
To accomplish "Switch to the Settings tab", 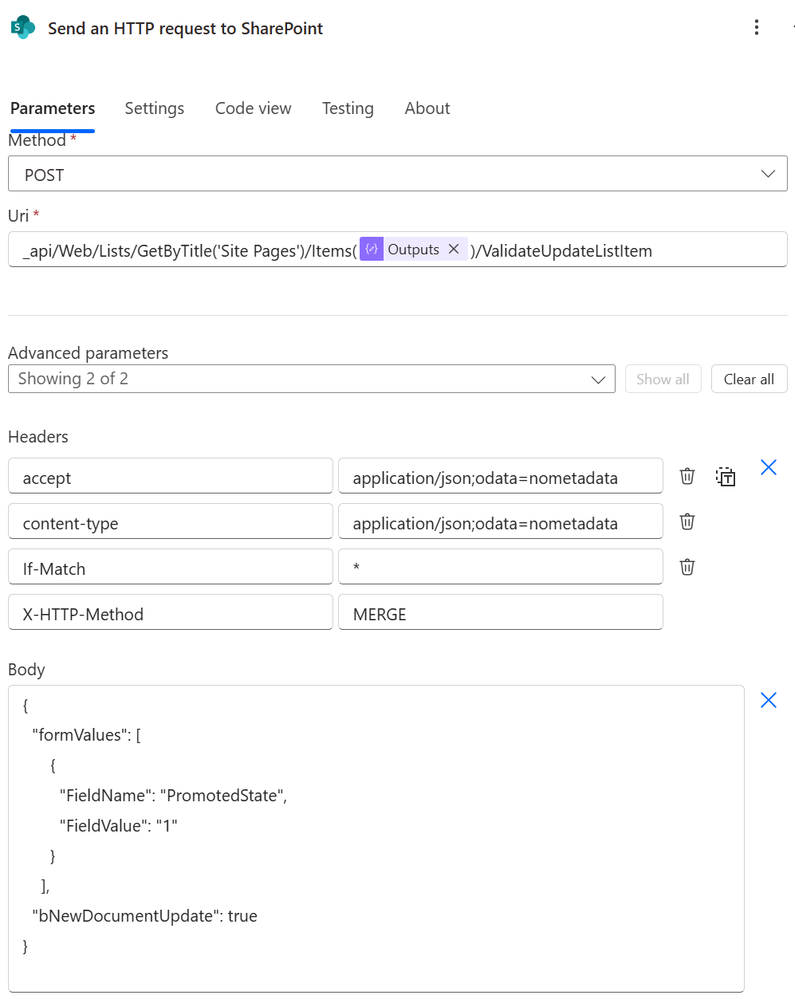I will point(154,108).
